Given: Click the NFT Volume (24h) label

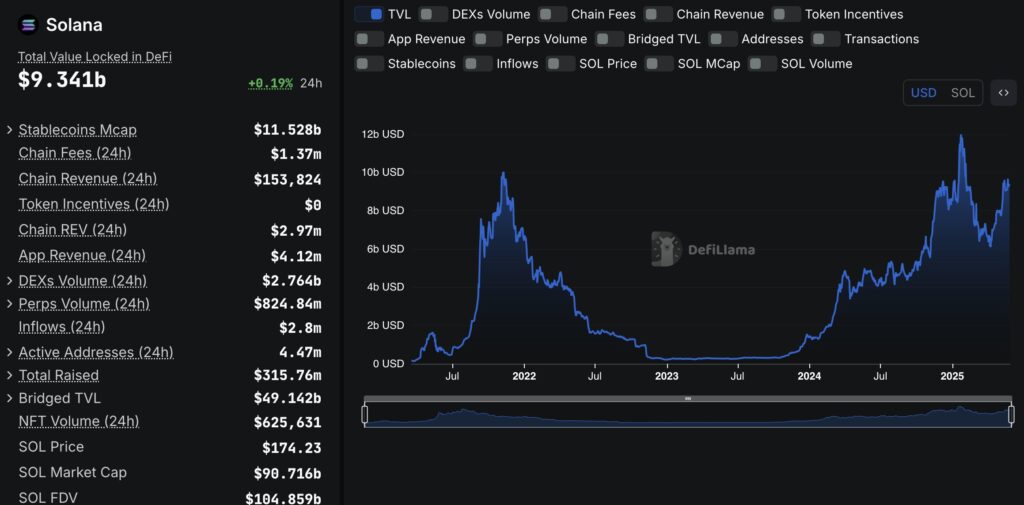Looking at the screenshot, I should point(78,421).
